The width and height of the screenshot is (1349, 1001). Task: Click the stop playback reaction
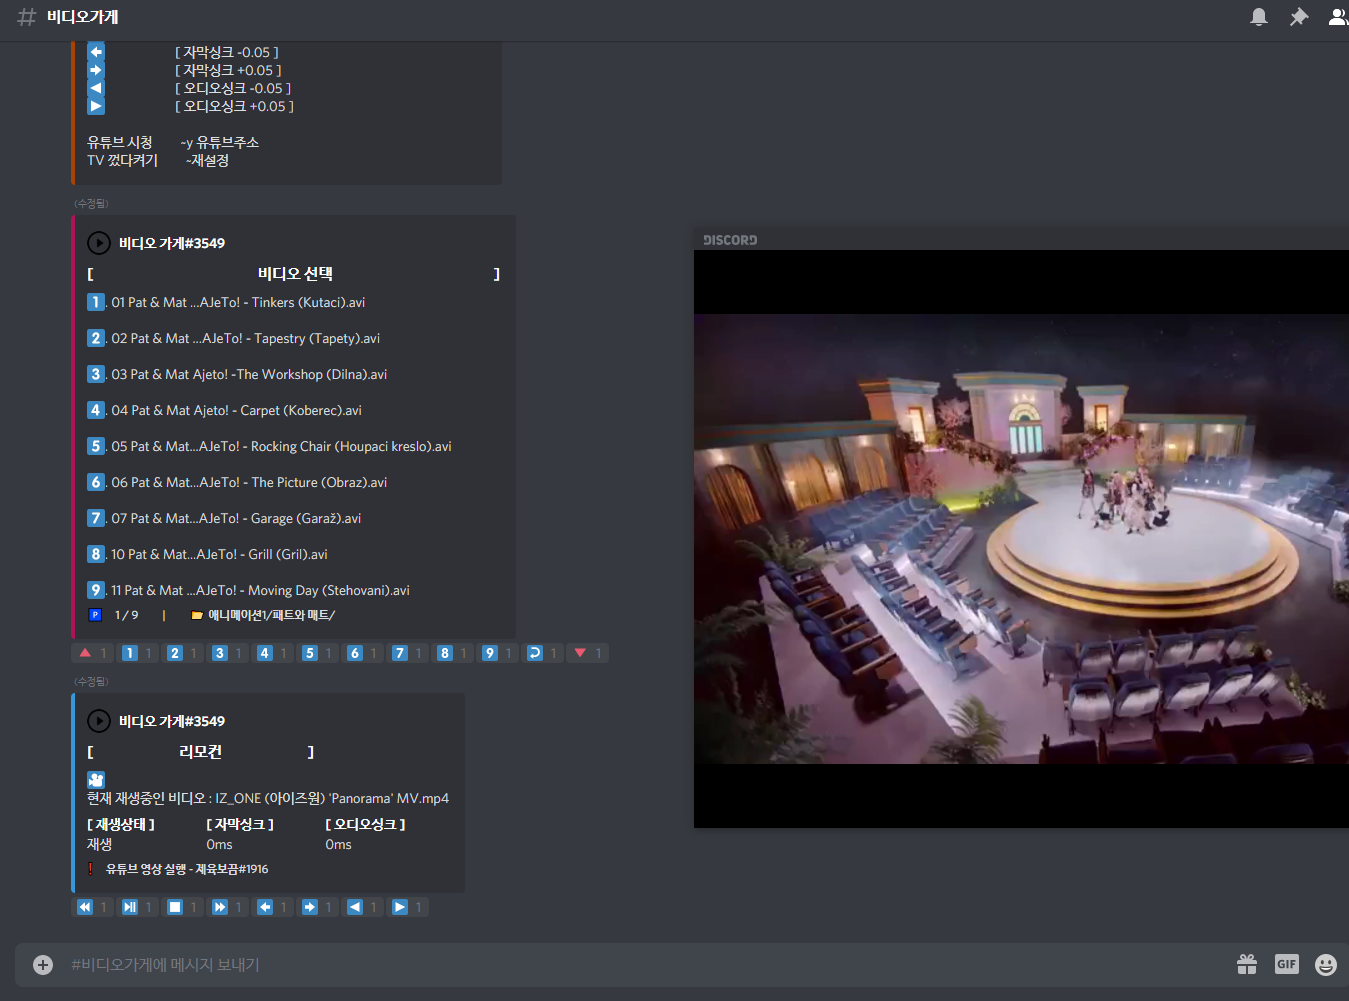174,907
